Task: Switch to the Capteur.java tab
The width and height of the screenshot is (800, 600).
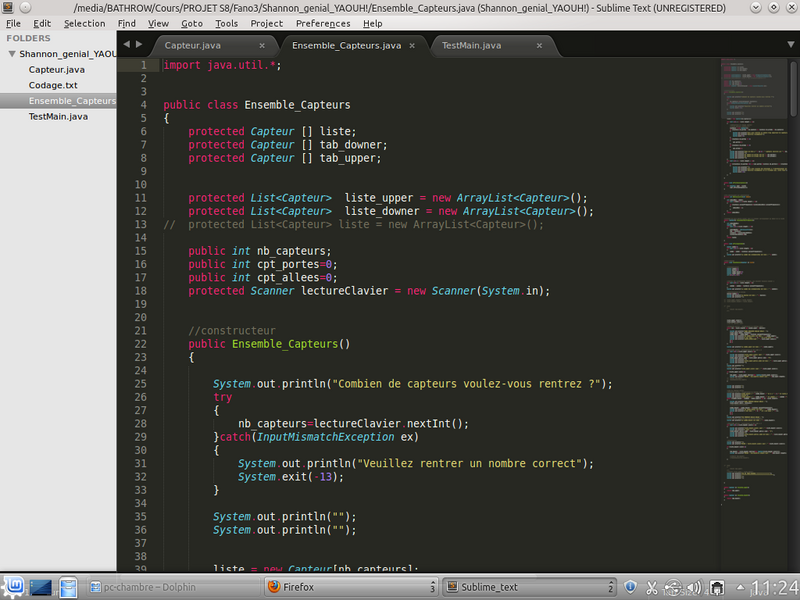Action: click(x=194, y=46)
